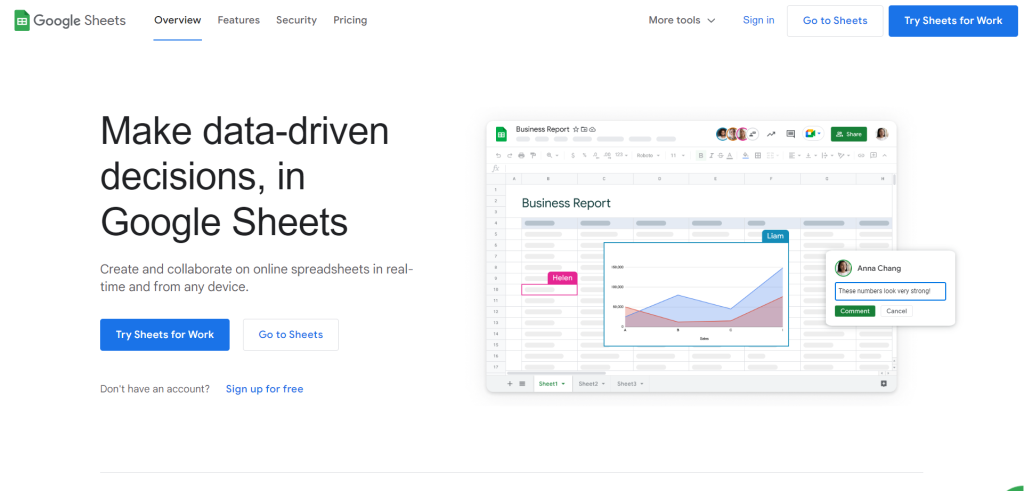The height and width of the screenshot is (491, 1024).
Task: Click the green Sheets file icon
Action: pyautogui.click(x=502, y=134)
